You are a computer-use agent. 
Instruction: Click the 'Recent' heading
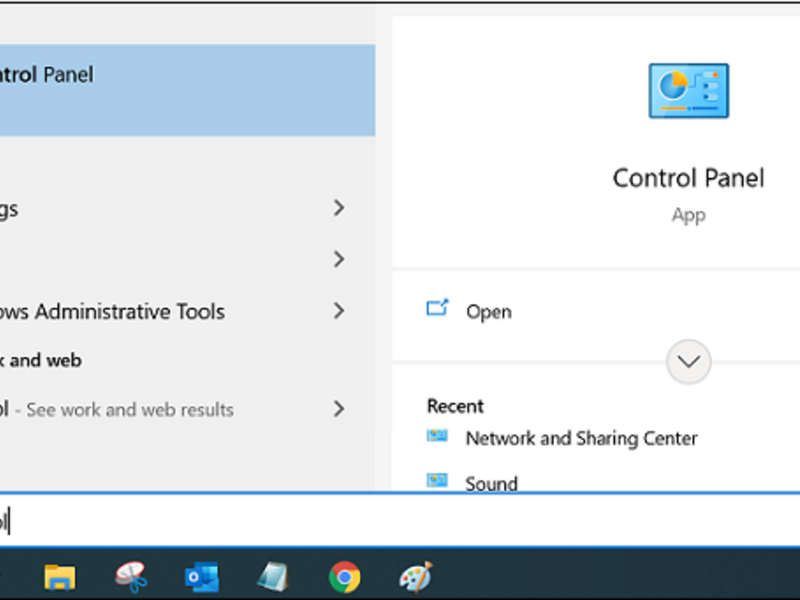pyautogui.click(x=455, y=406)
